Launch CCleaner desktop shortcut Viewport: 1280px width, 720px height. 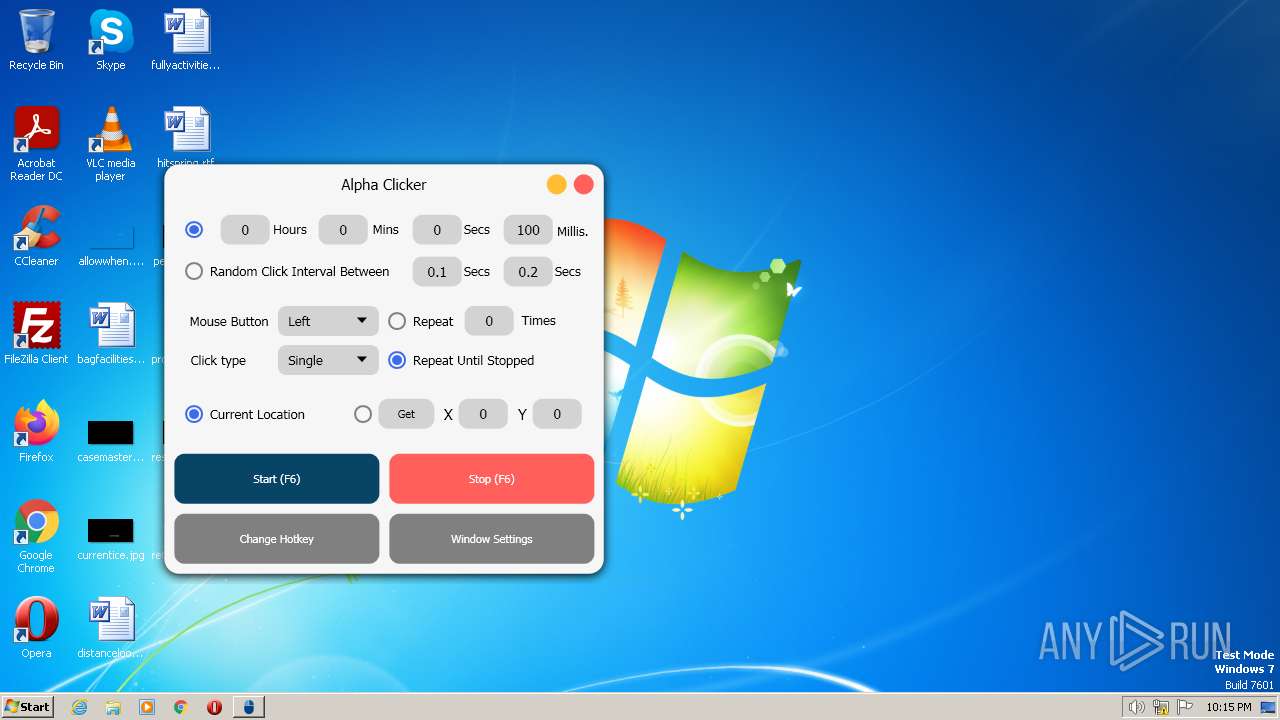tap(36, 236)
